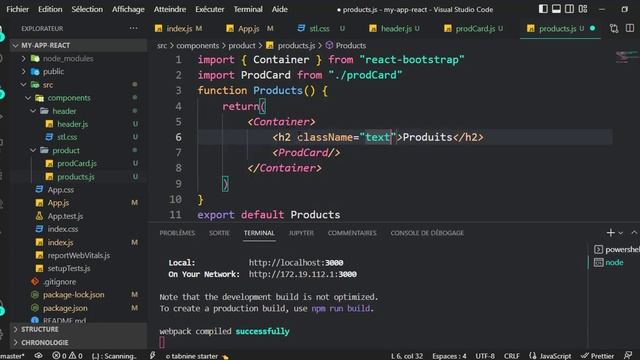Image resolution: width=640 pixels, height=360 pixels.
Task: Open header.js in the explorer tree
Action: click(x=72, y=124)
